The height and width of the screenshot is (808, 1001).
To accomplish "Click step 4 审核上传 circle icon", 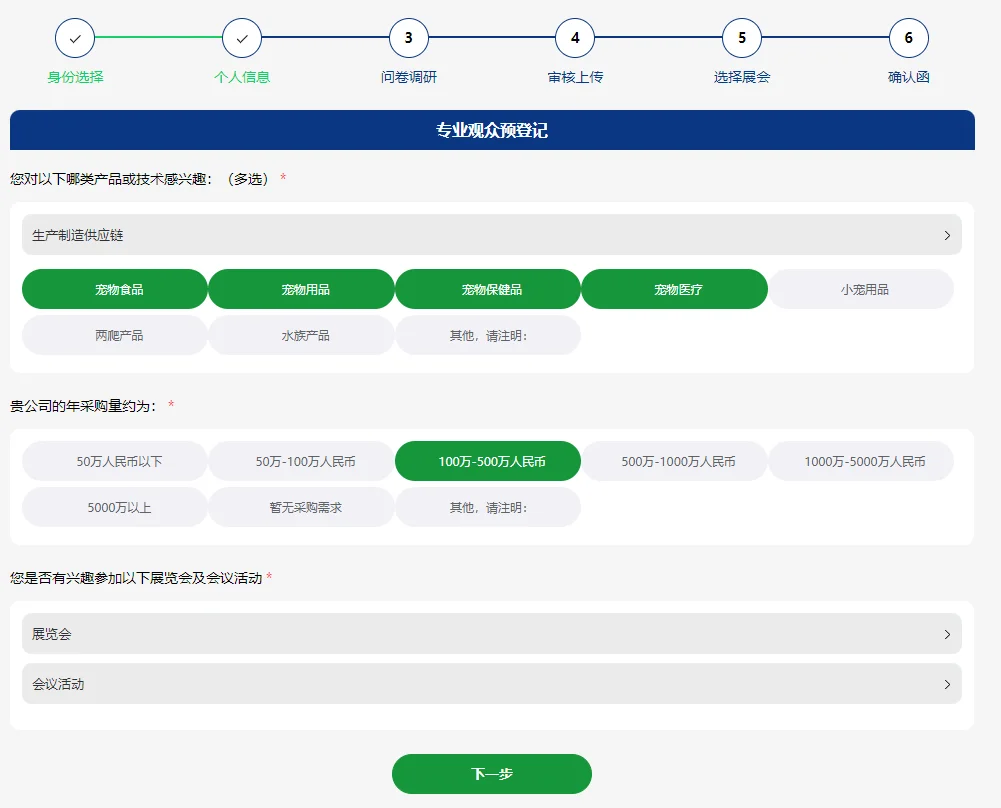I will pos(575,37).
